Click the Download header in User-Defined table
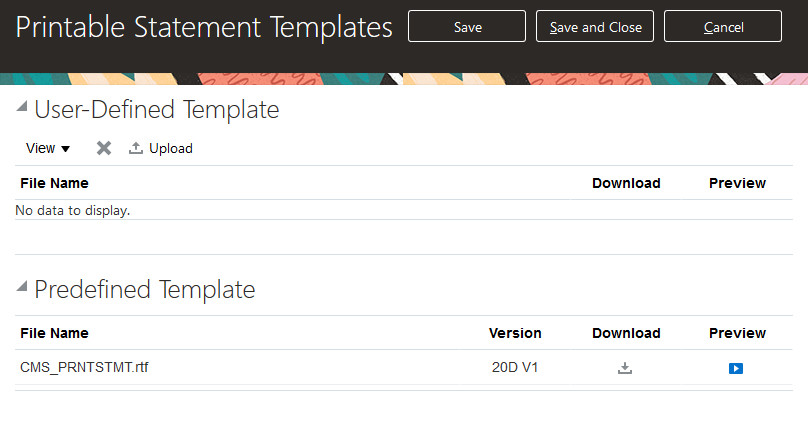 626,183
